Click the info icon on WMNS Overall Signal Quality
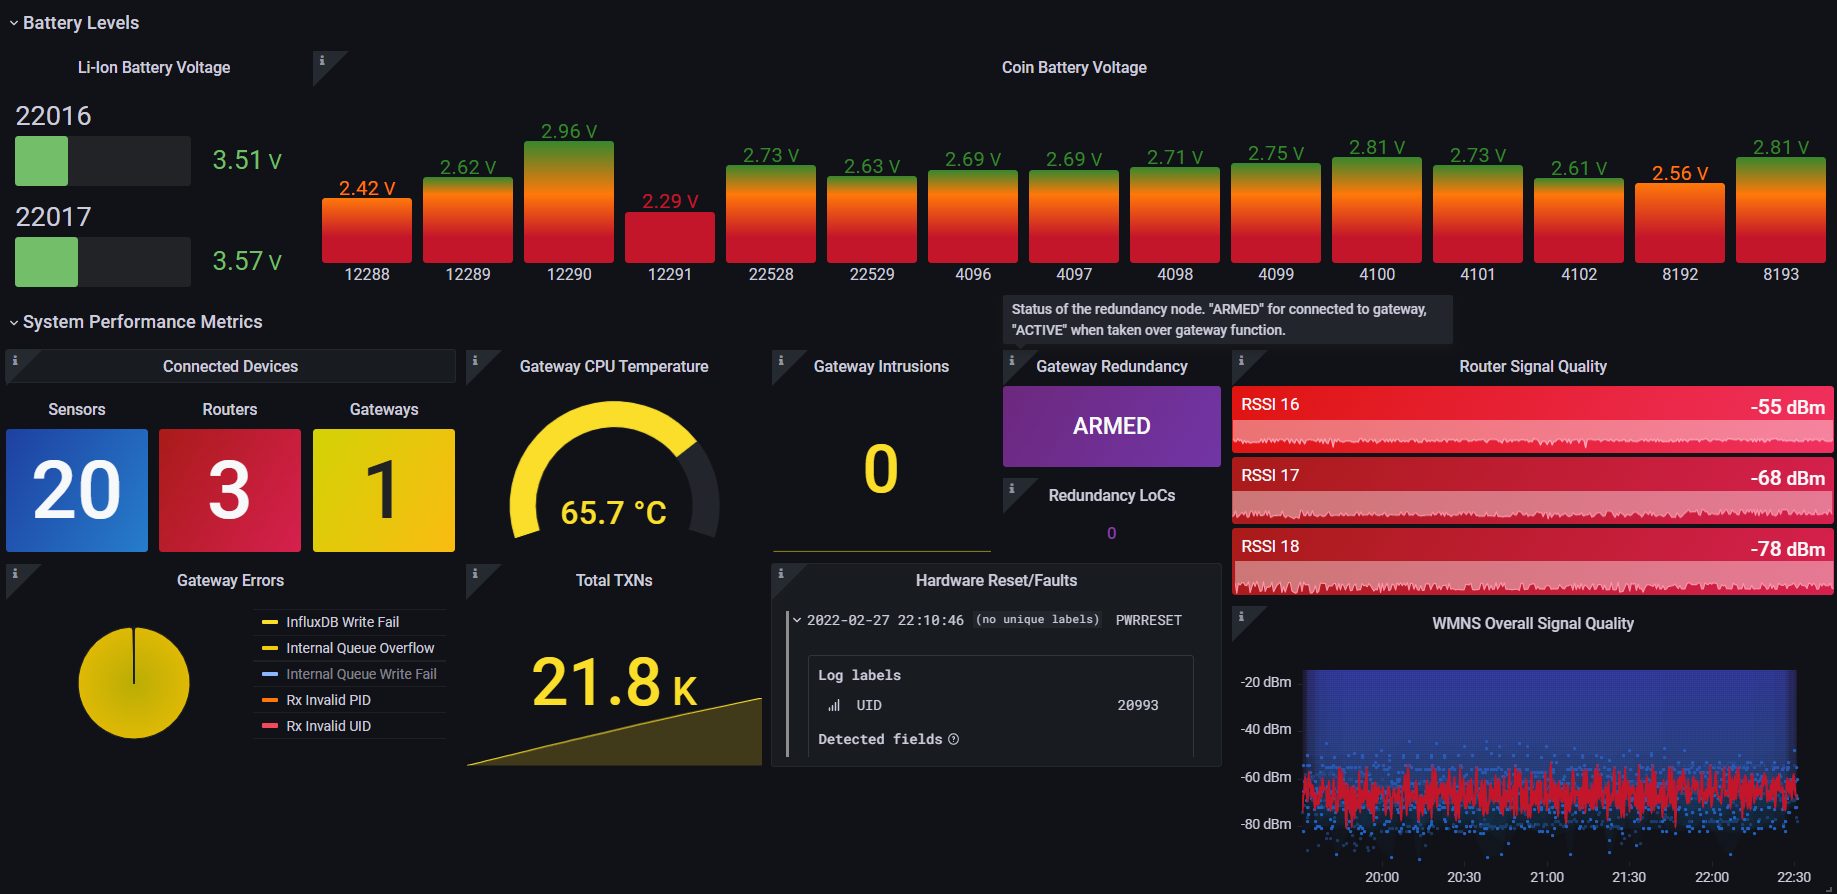The image size is (1837, 894). click(1241, 616)
